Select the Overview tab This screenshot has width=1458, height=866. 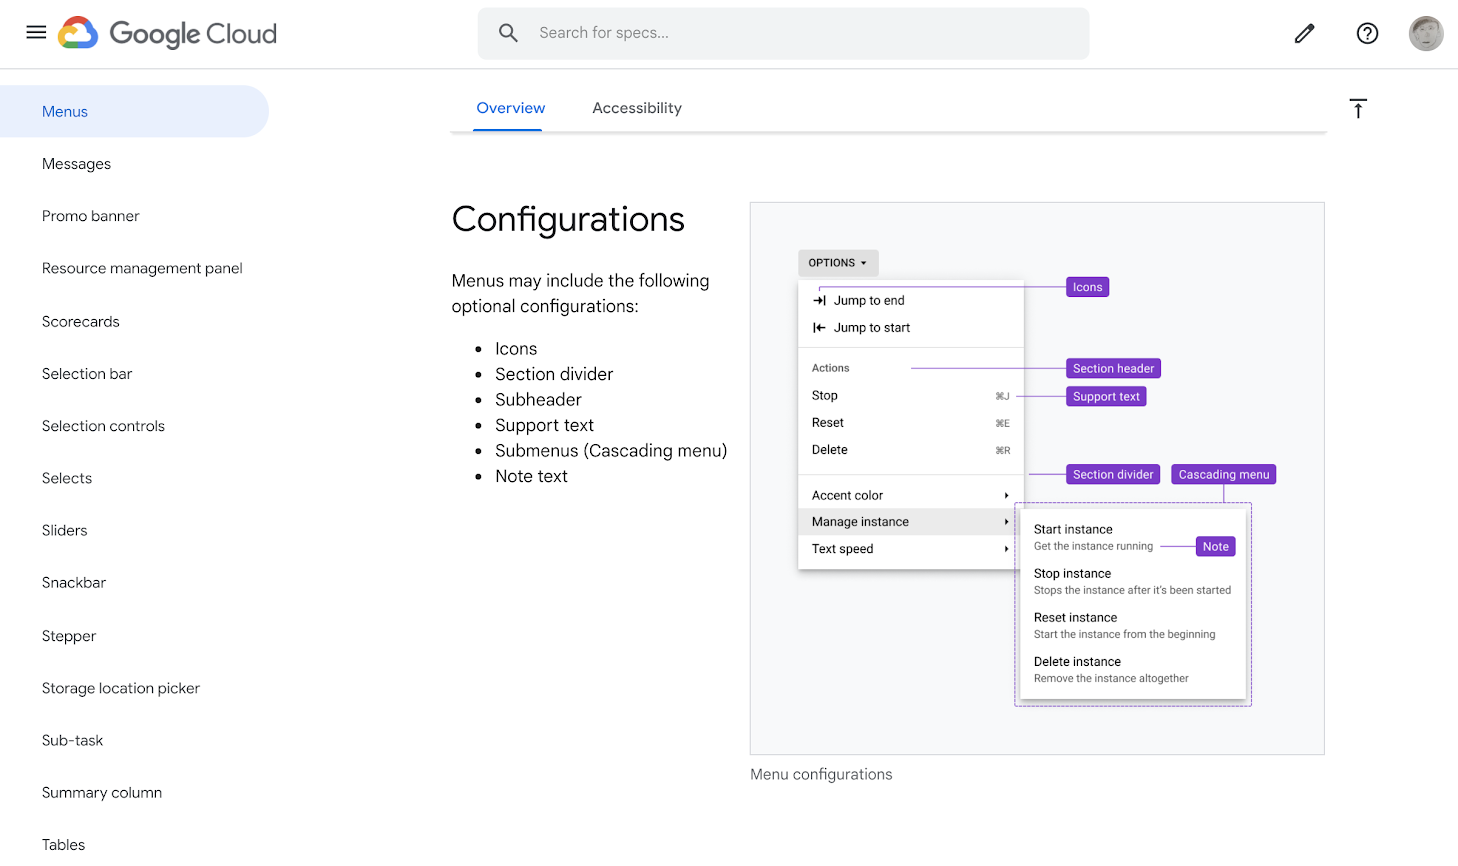click(x=510, y=108)
